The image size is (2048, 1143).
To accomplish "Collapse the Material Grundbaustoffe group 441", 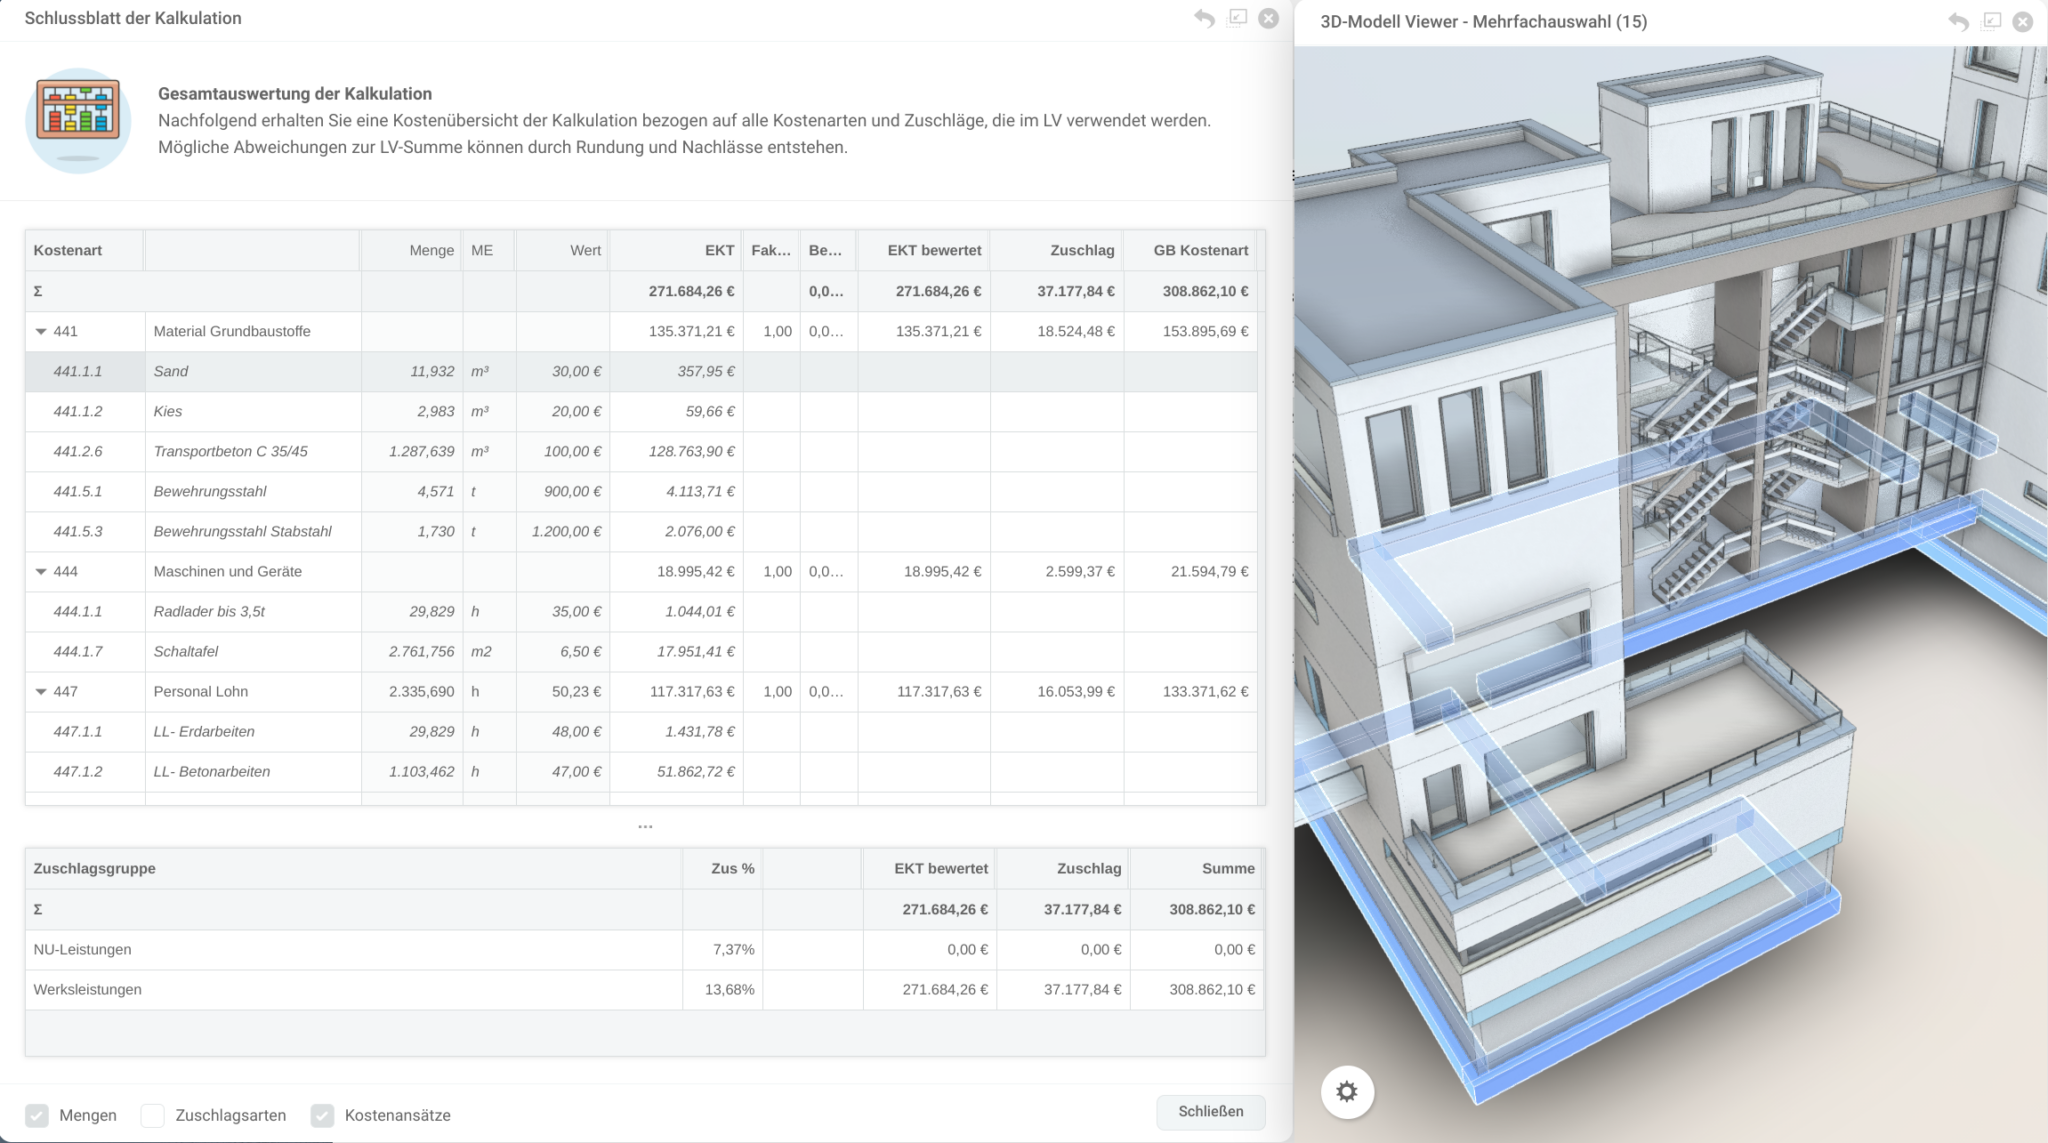I will pyautogui.click(x=40, y=331).
